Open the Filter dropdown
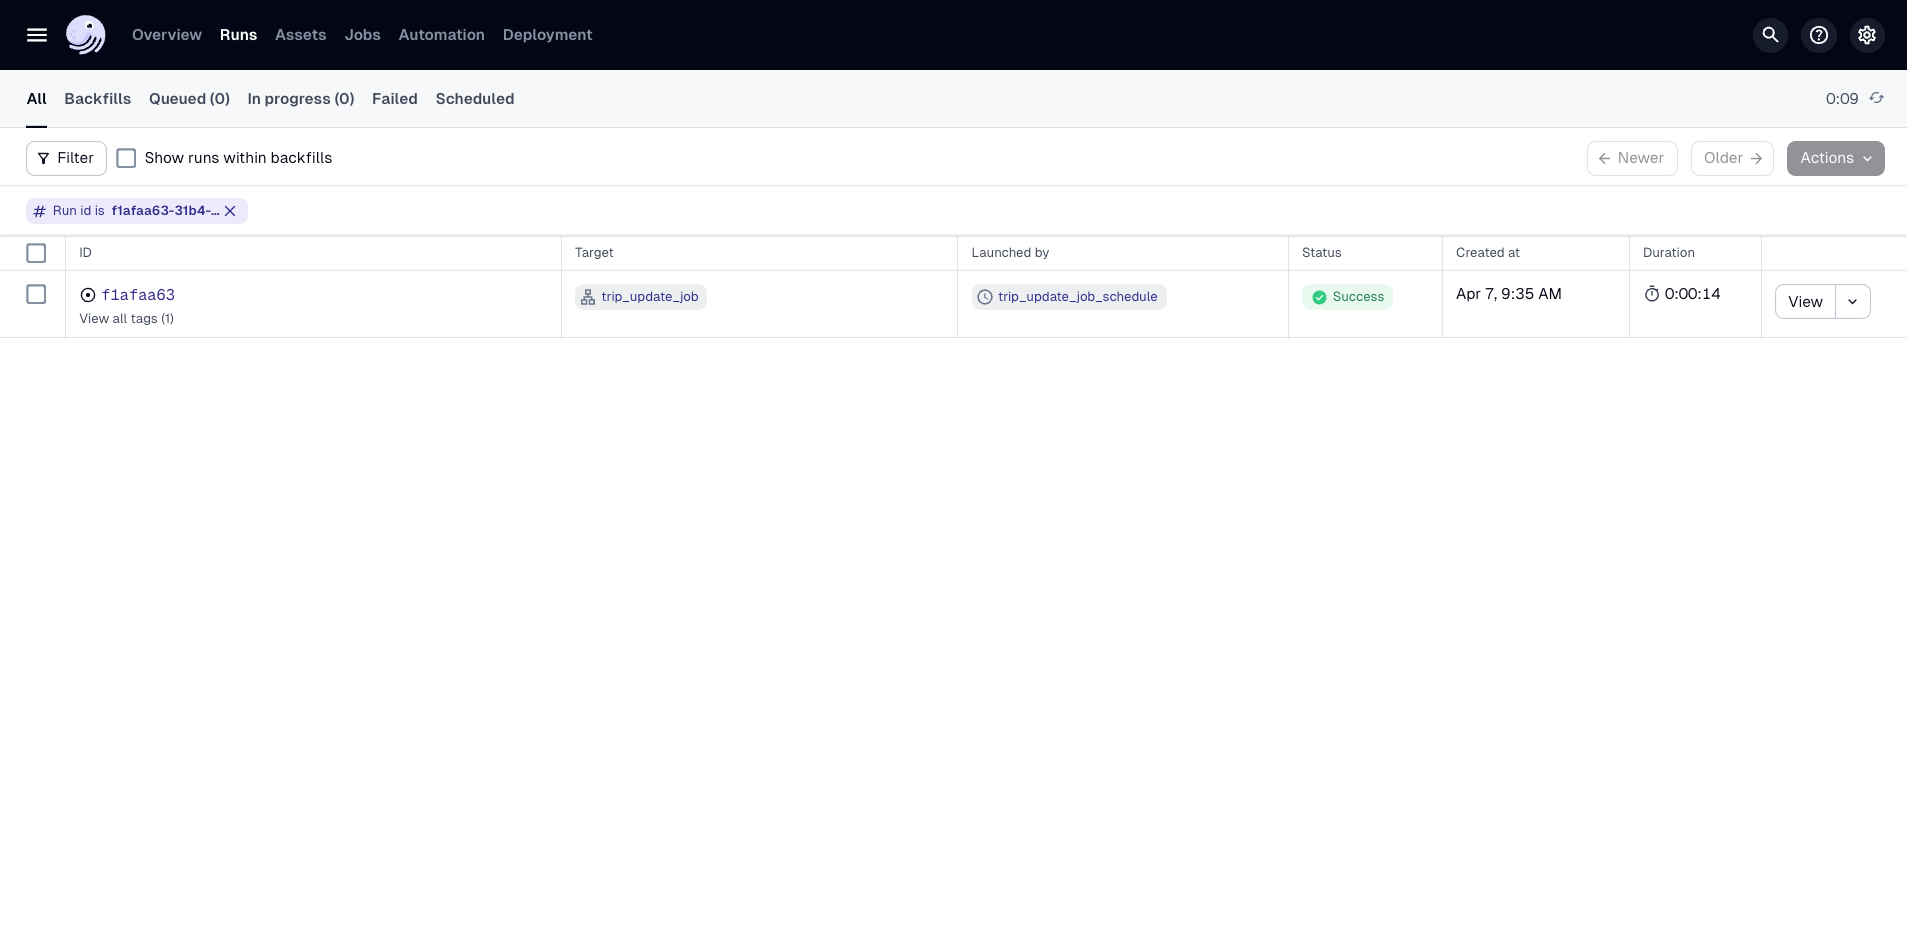The width and height of the screenshot is (1907, 951). 66,158
